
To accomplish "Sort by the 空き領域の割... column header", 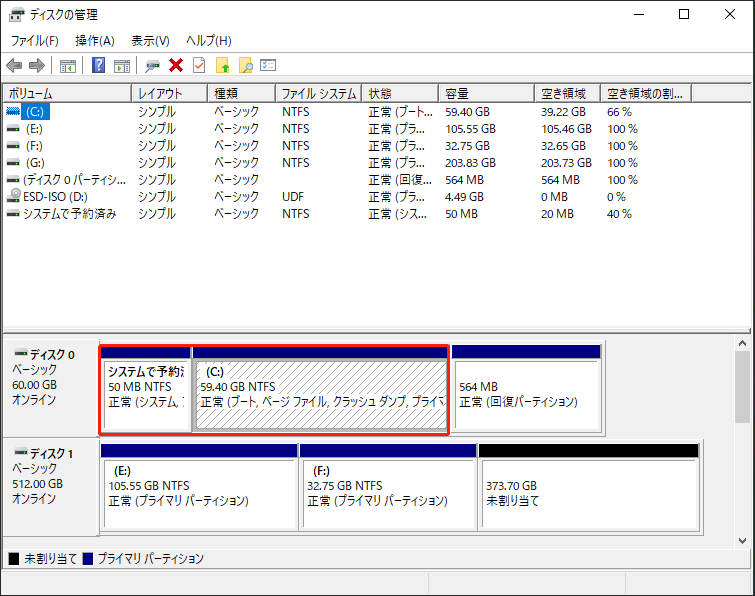I will 646,93.
